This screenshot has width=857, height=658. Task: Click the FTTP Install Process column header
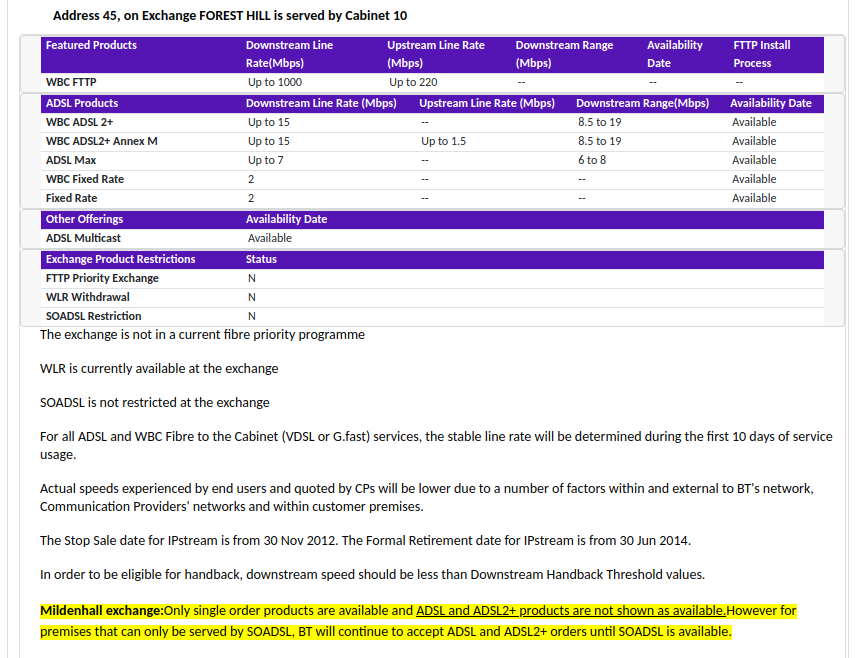tap(762, 54)
